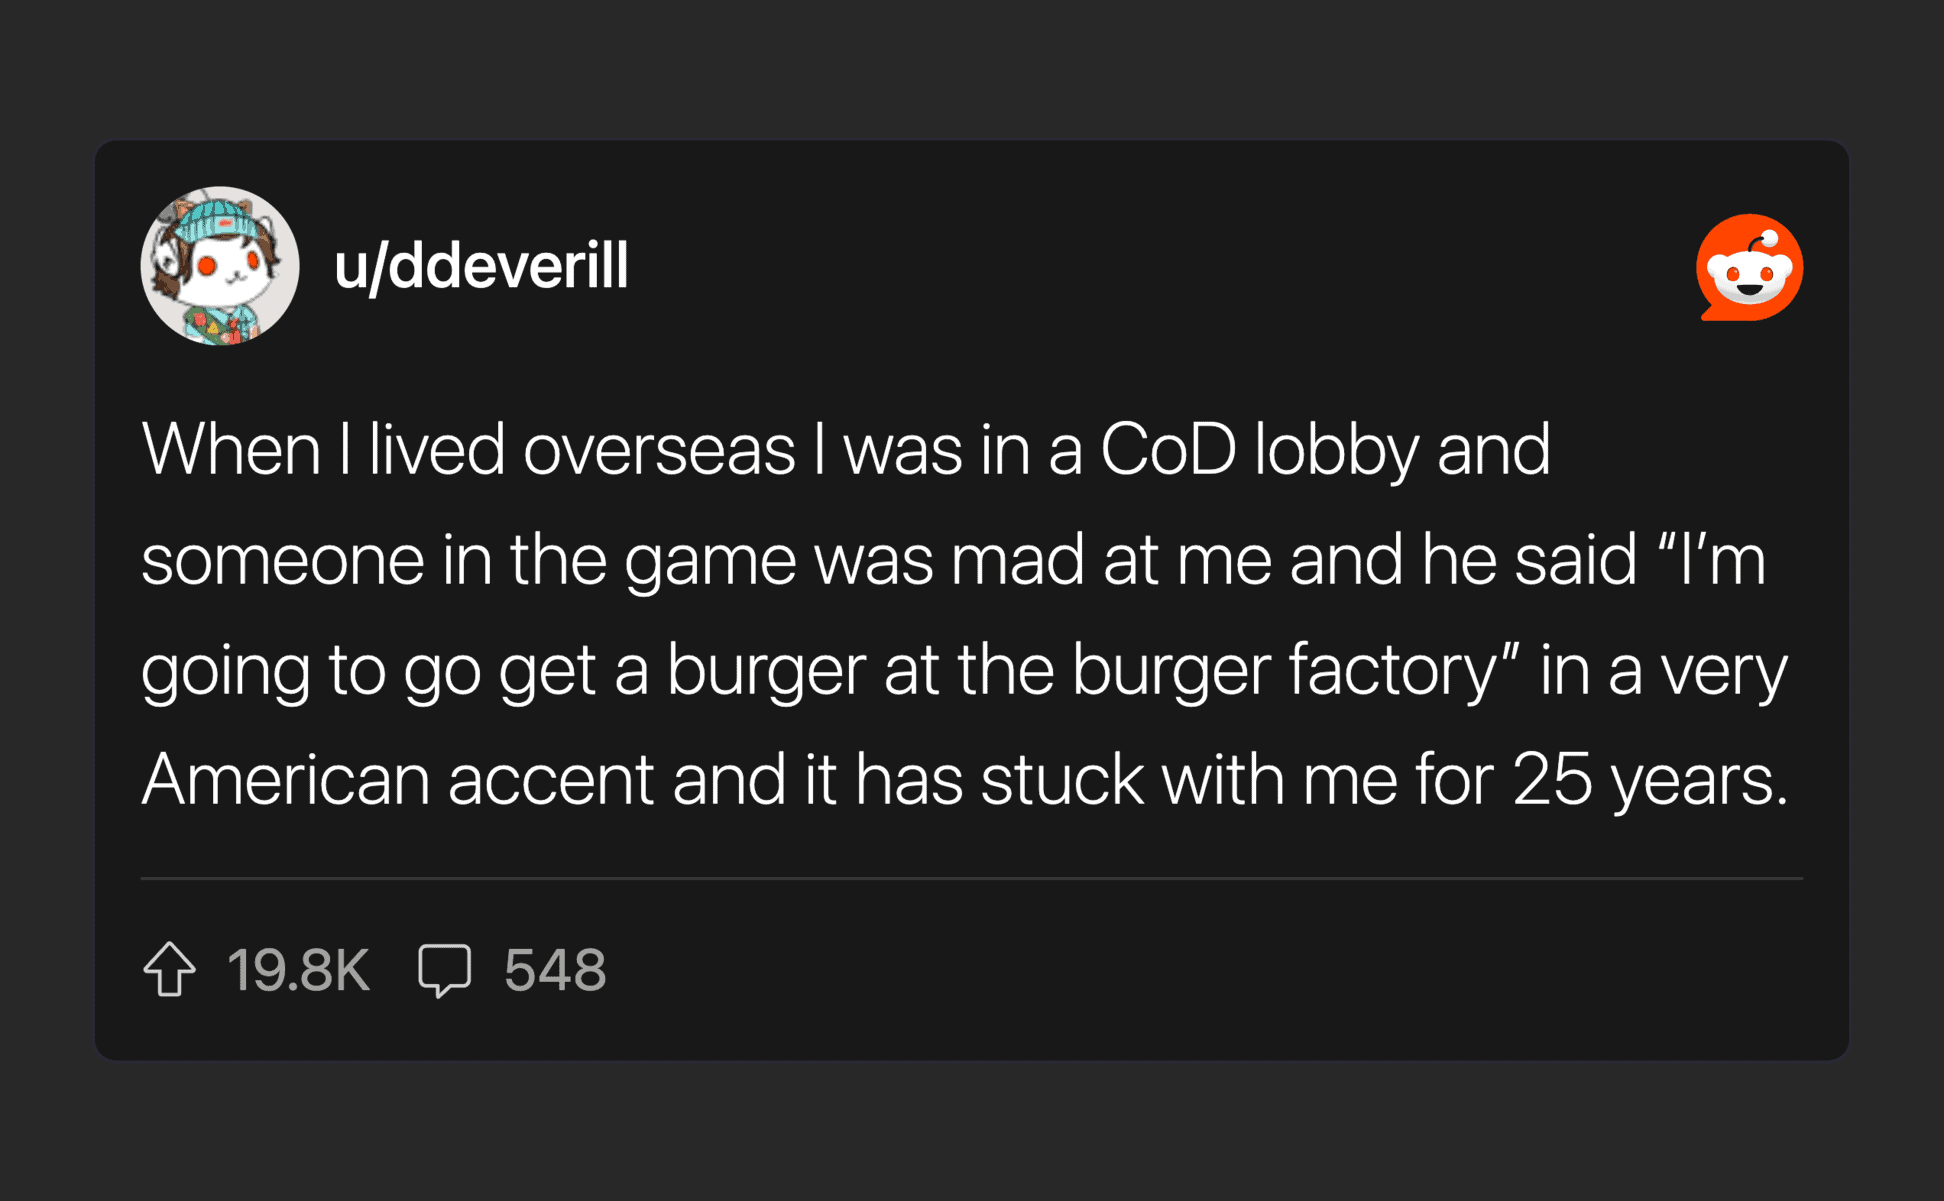Click the word "lobby" in the post
The width and height of the screenshot is (1944, 1201).
(x=1336, y=450)
